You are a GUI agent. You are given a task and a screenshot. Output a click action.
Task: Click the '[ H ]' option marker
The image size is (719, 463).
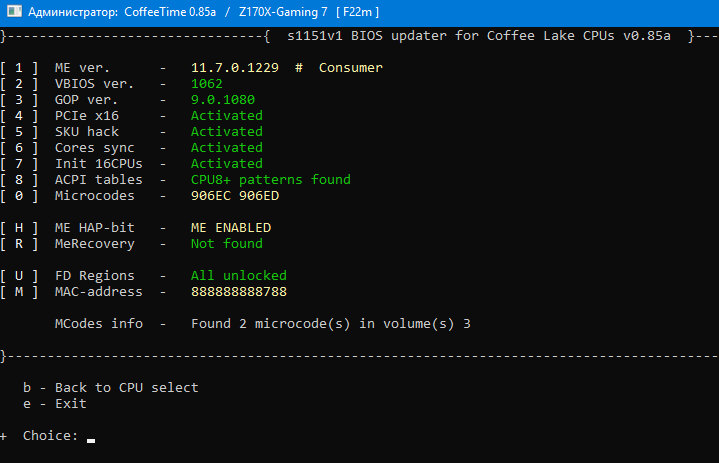click(19, 228)
